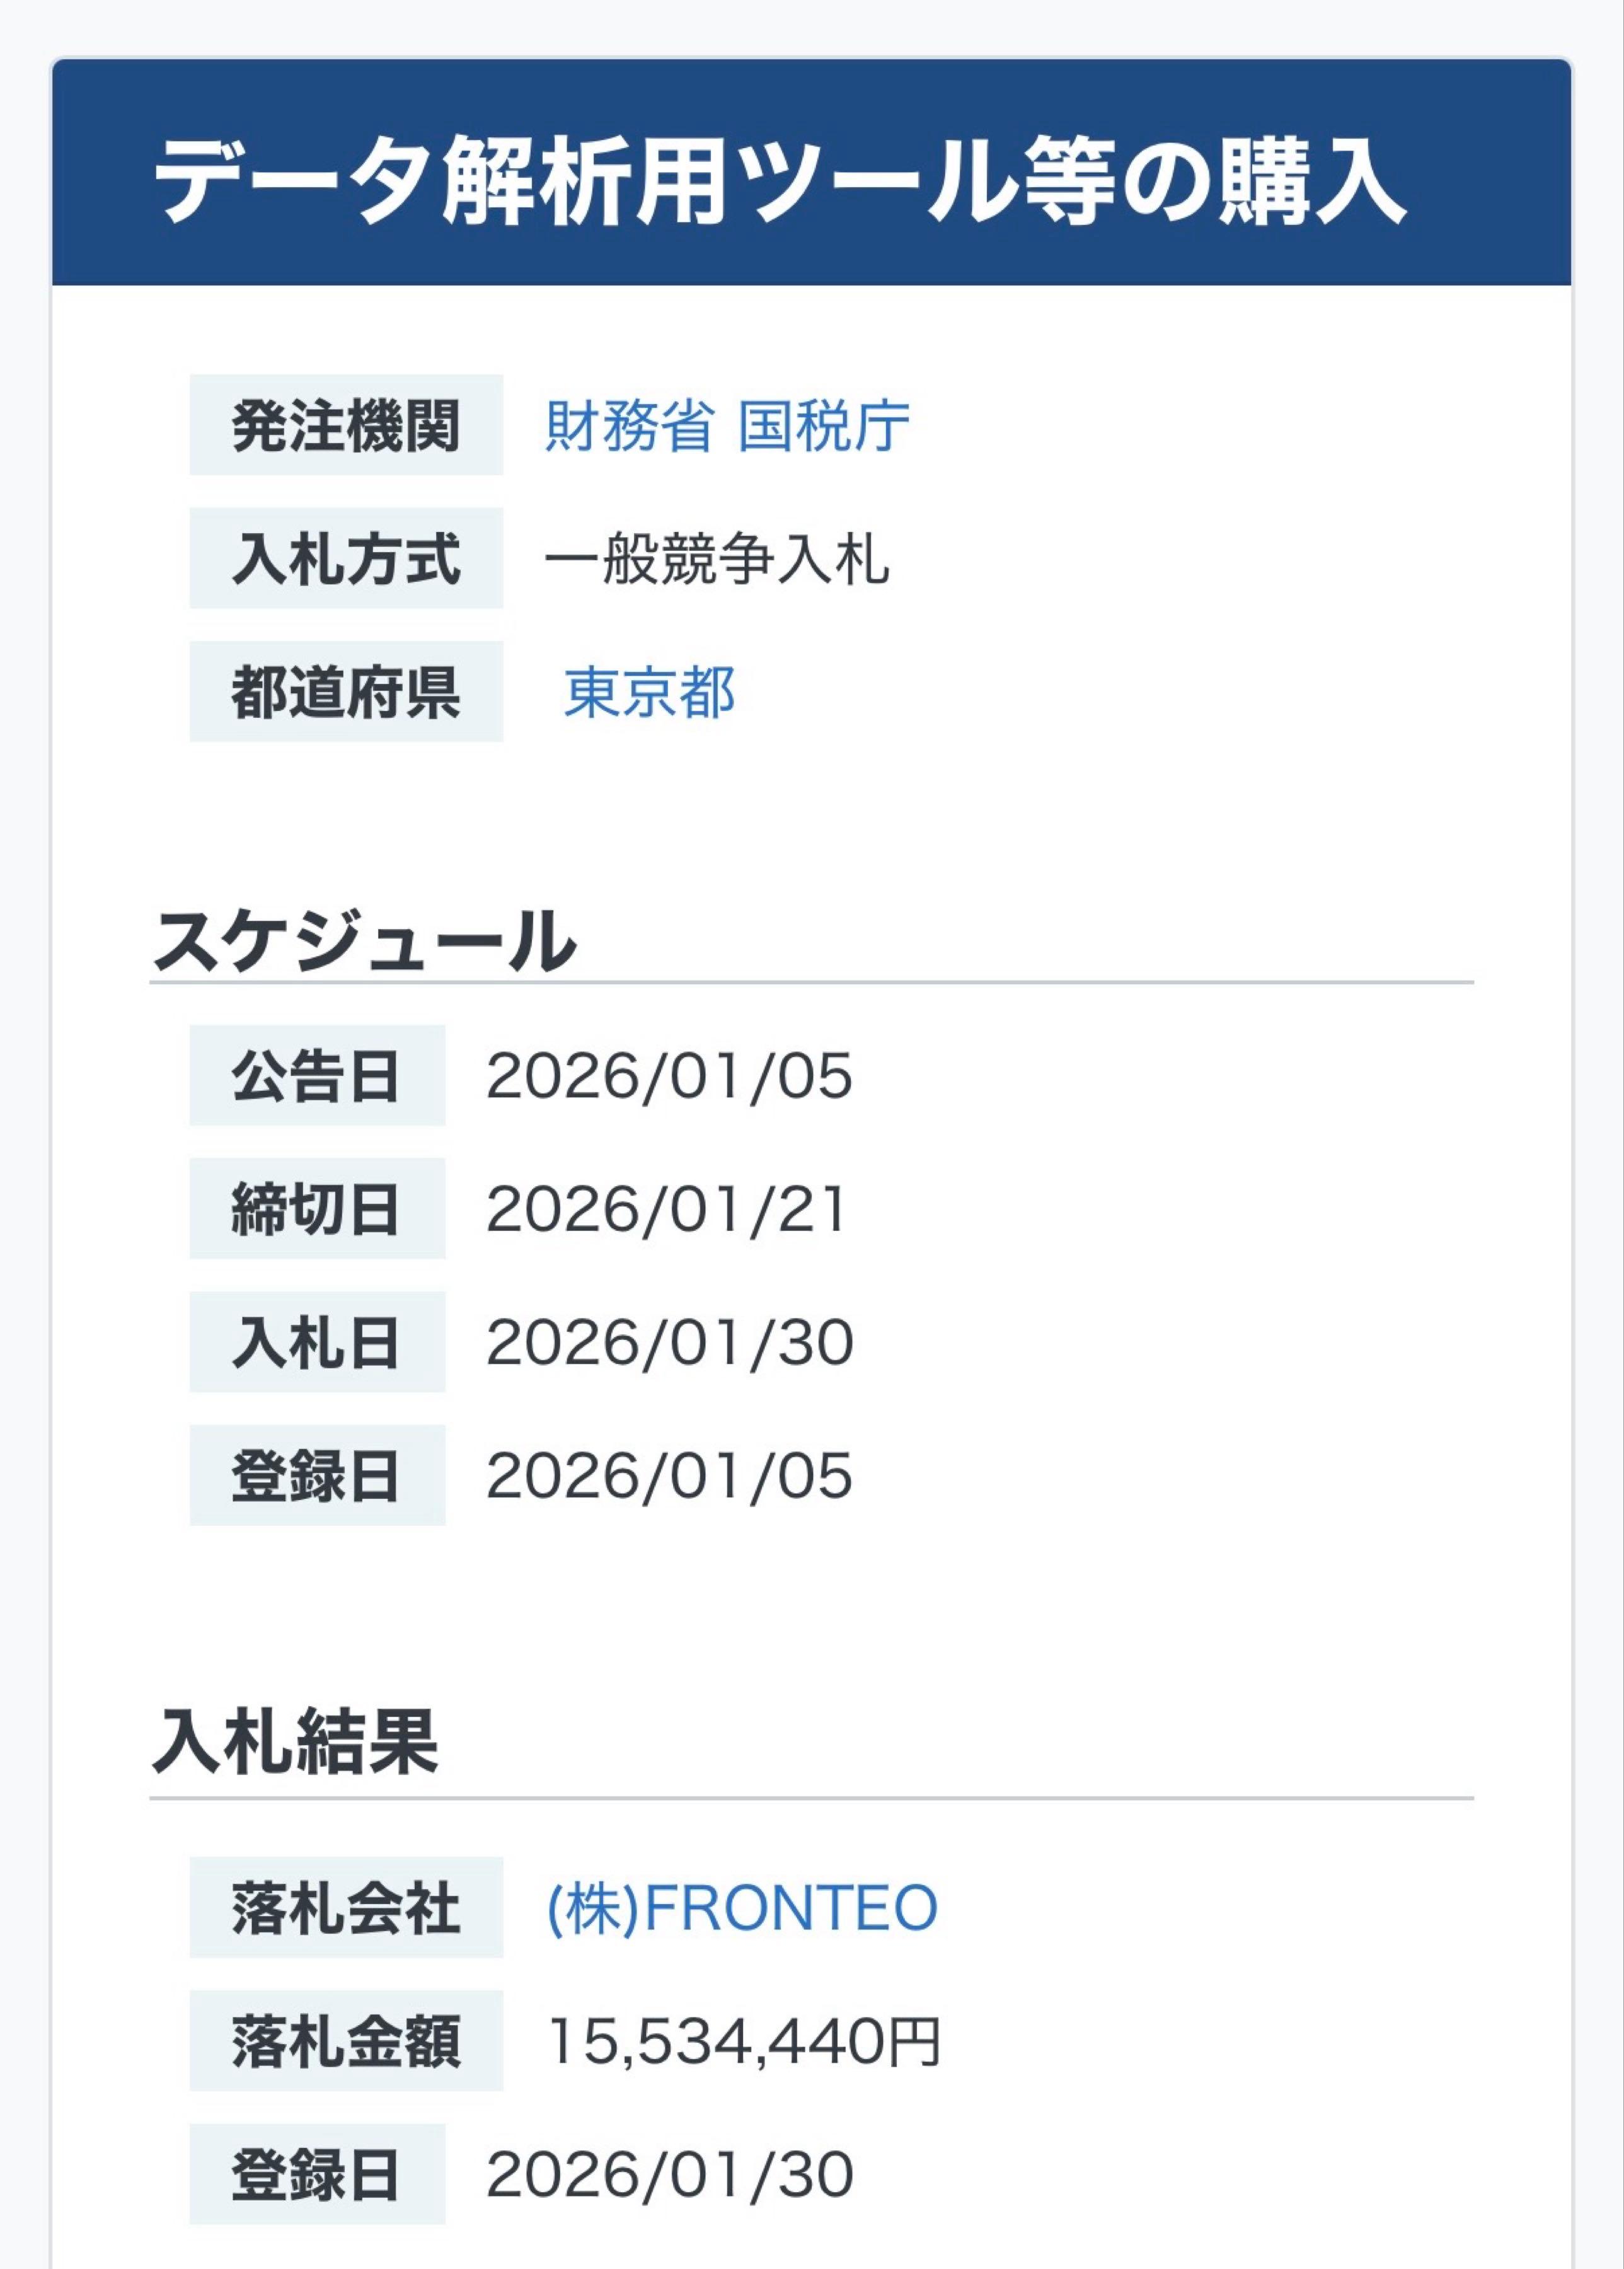Click the date value beside 入札日

coord(669,1342)
